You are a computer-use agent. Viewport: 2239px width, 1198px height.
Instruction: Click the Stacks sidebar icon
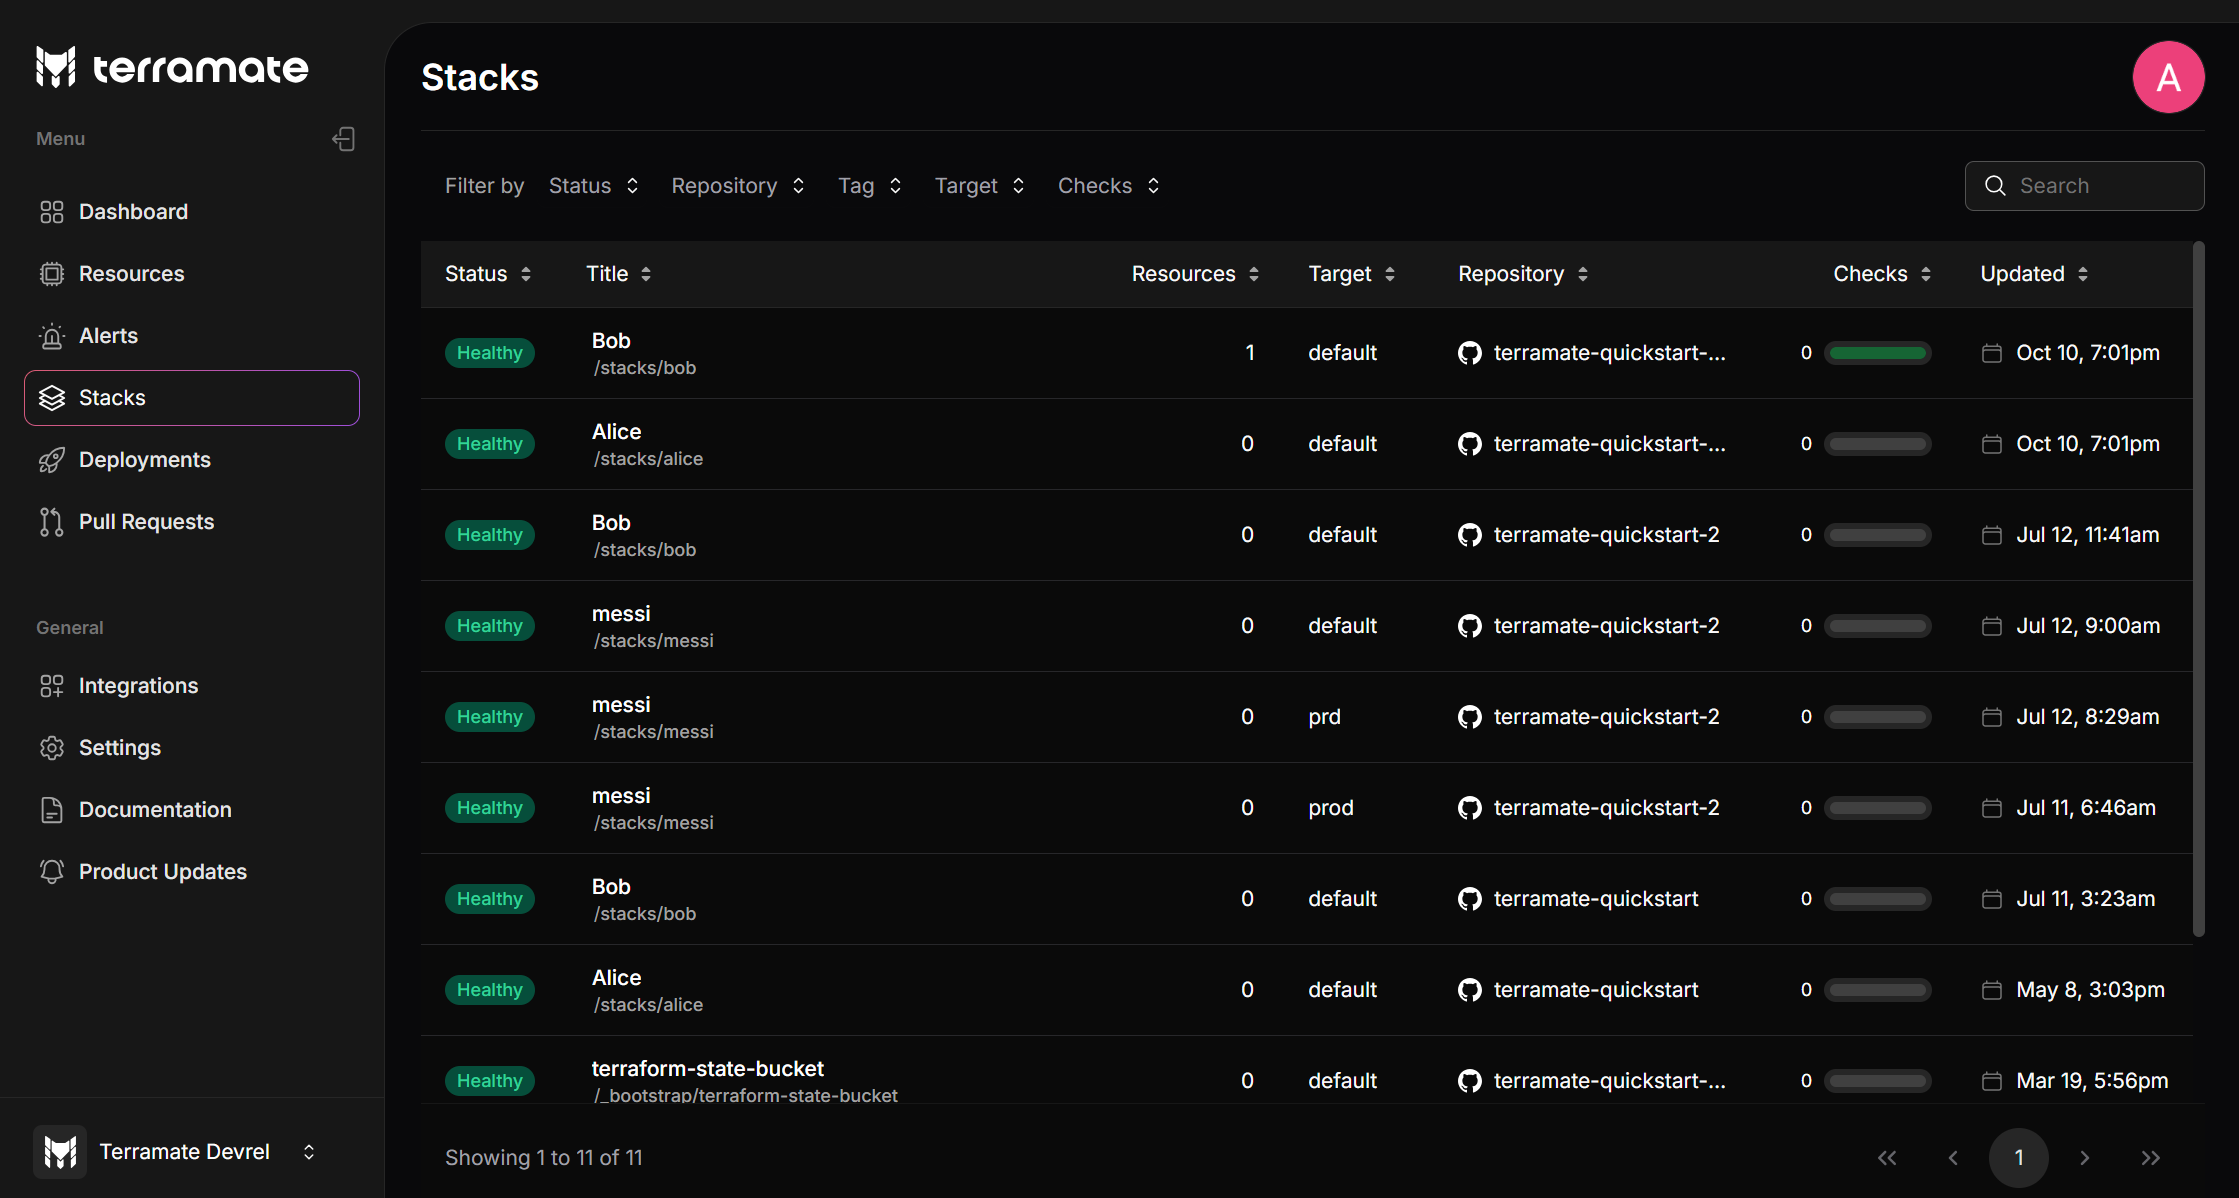52,397
